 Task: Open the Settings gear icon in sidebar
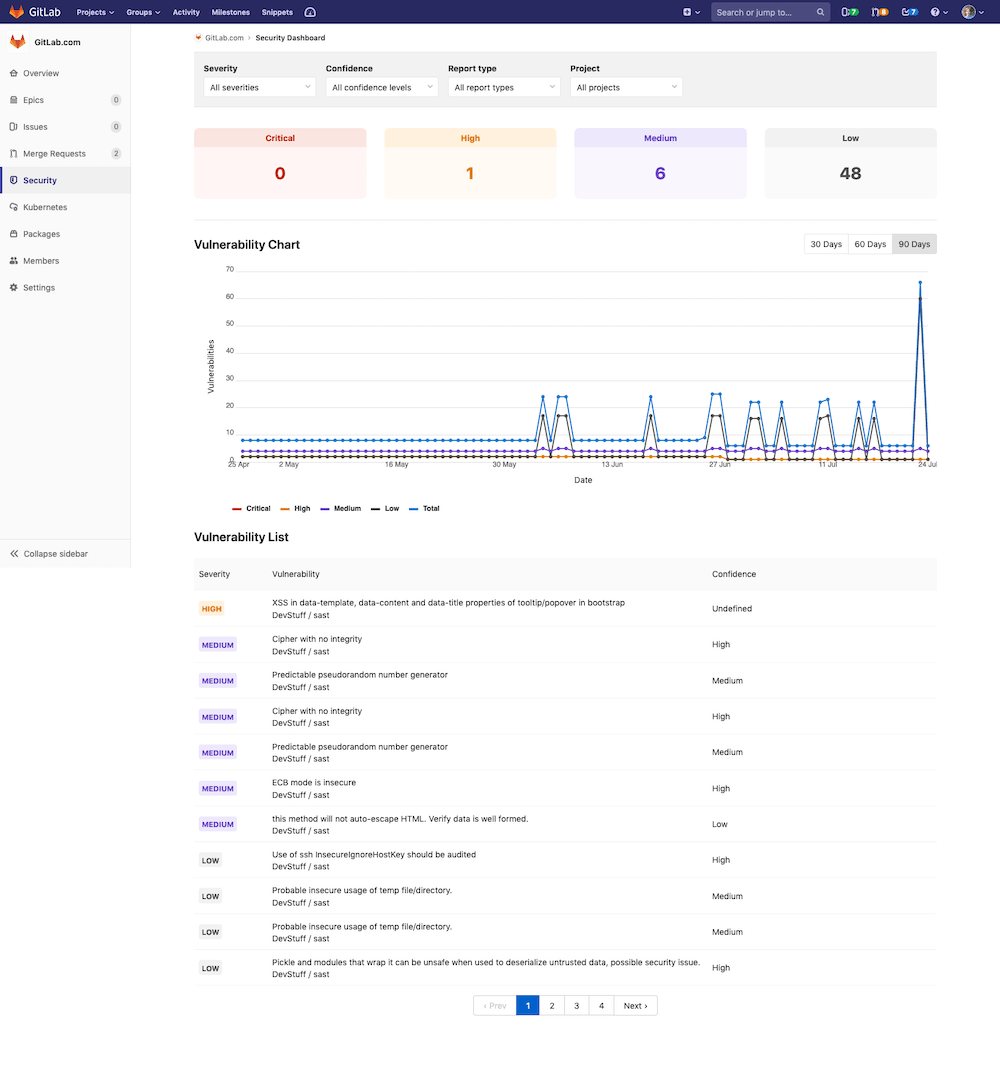14,288
